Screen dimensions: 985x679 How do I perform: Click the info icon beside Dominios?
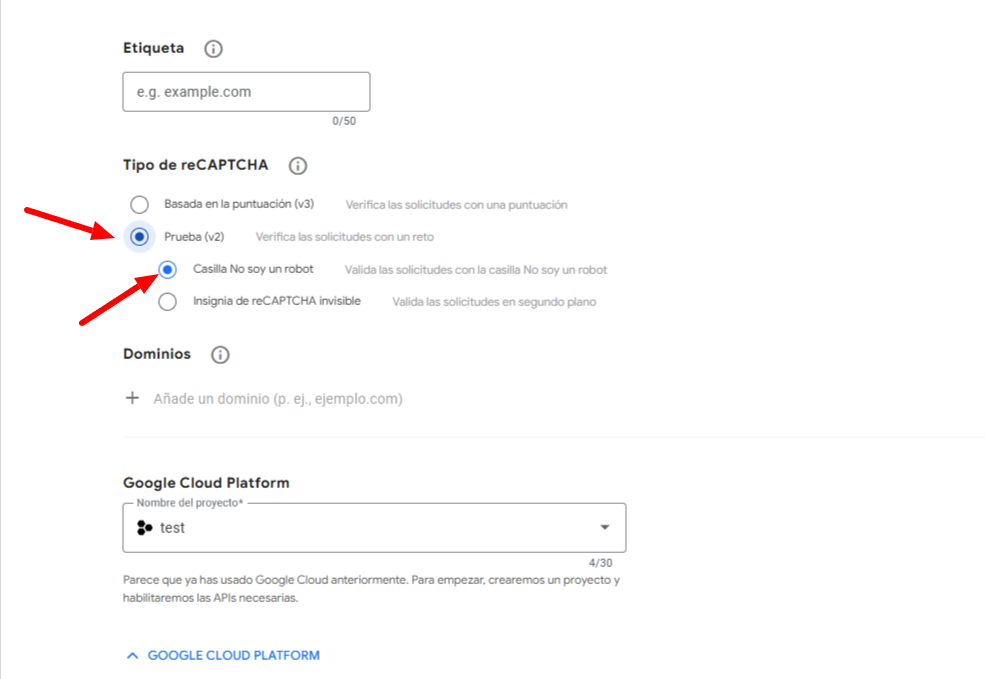(x=220, y=355)
